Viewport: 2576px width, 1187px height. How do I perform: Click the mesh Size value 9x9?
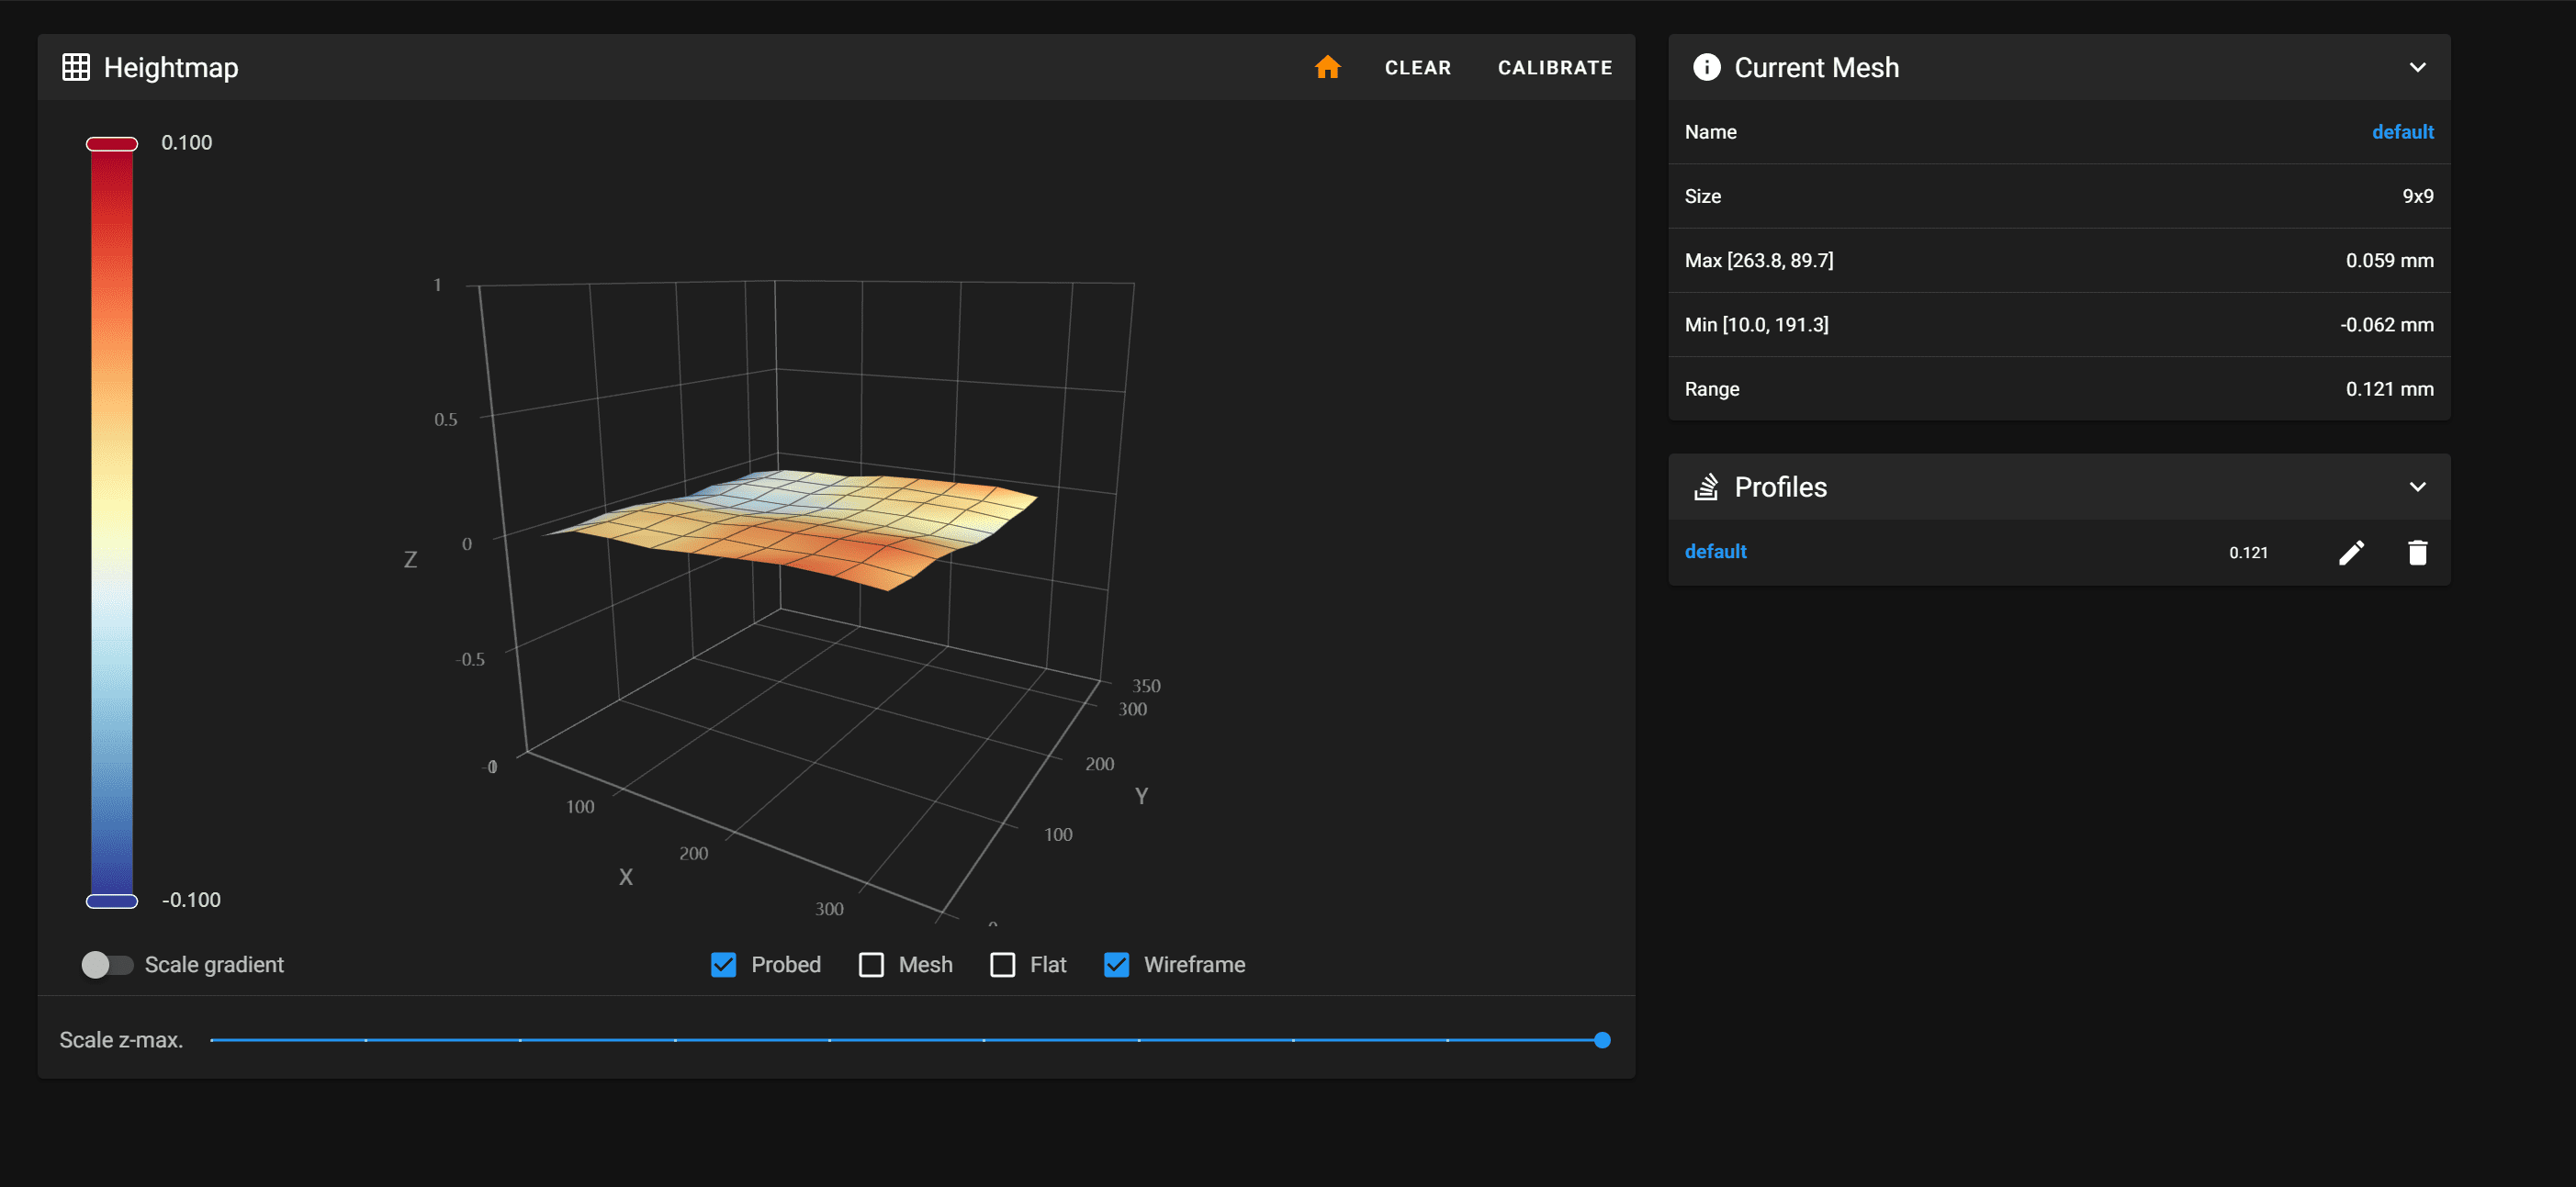click(2417, 196)
